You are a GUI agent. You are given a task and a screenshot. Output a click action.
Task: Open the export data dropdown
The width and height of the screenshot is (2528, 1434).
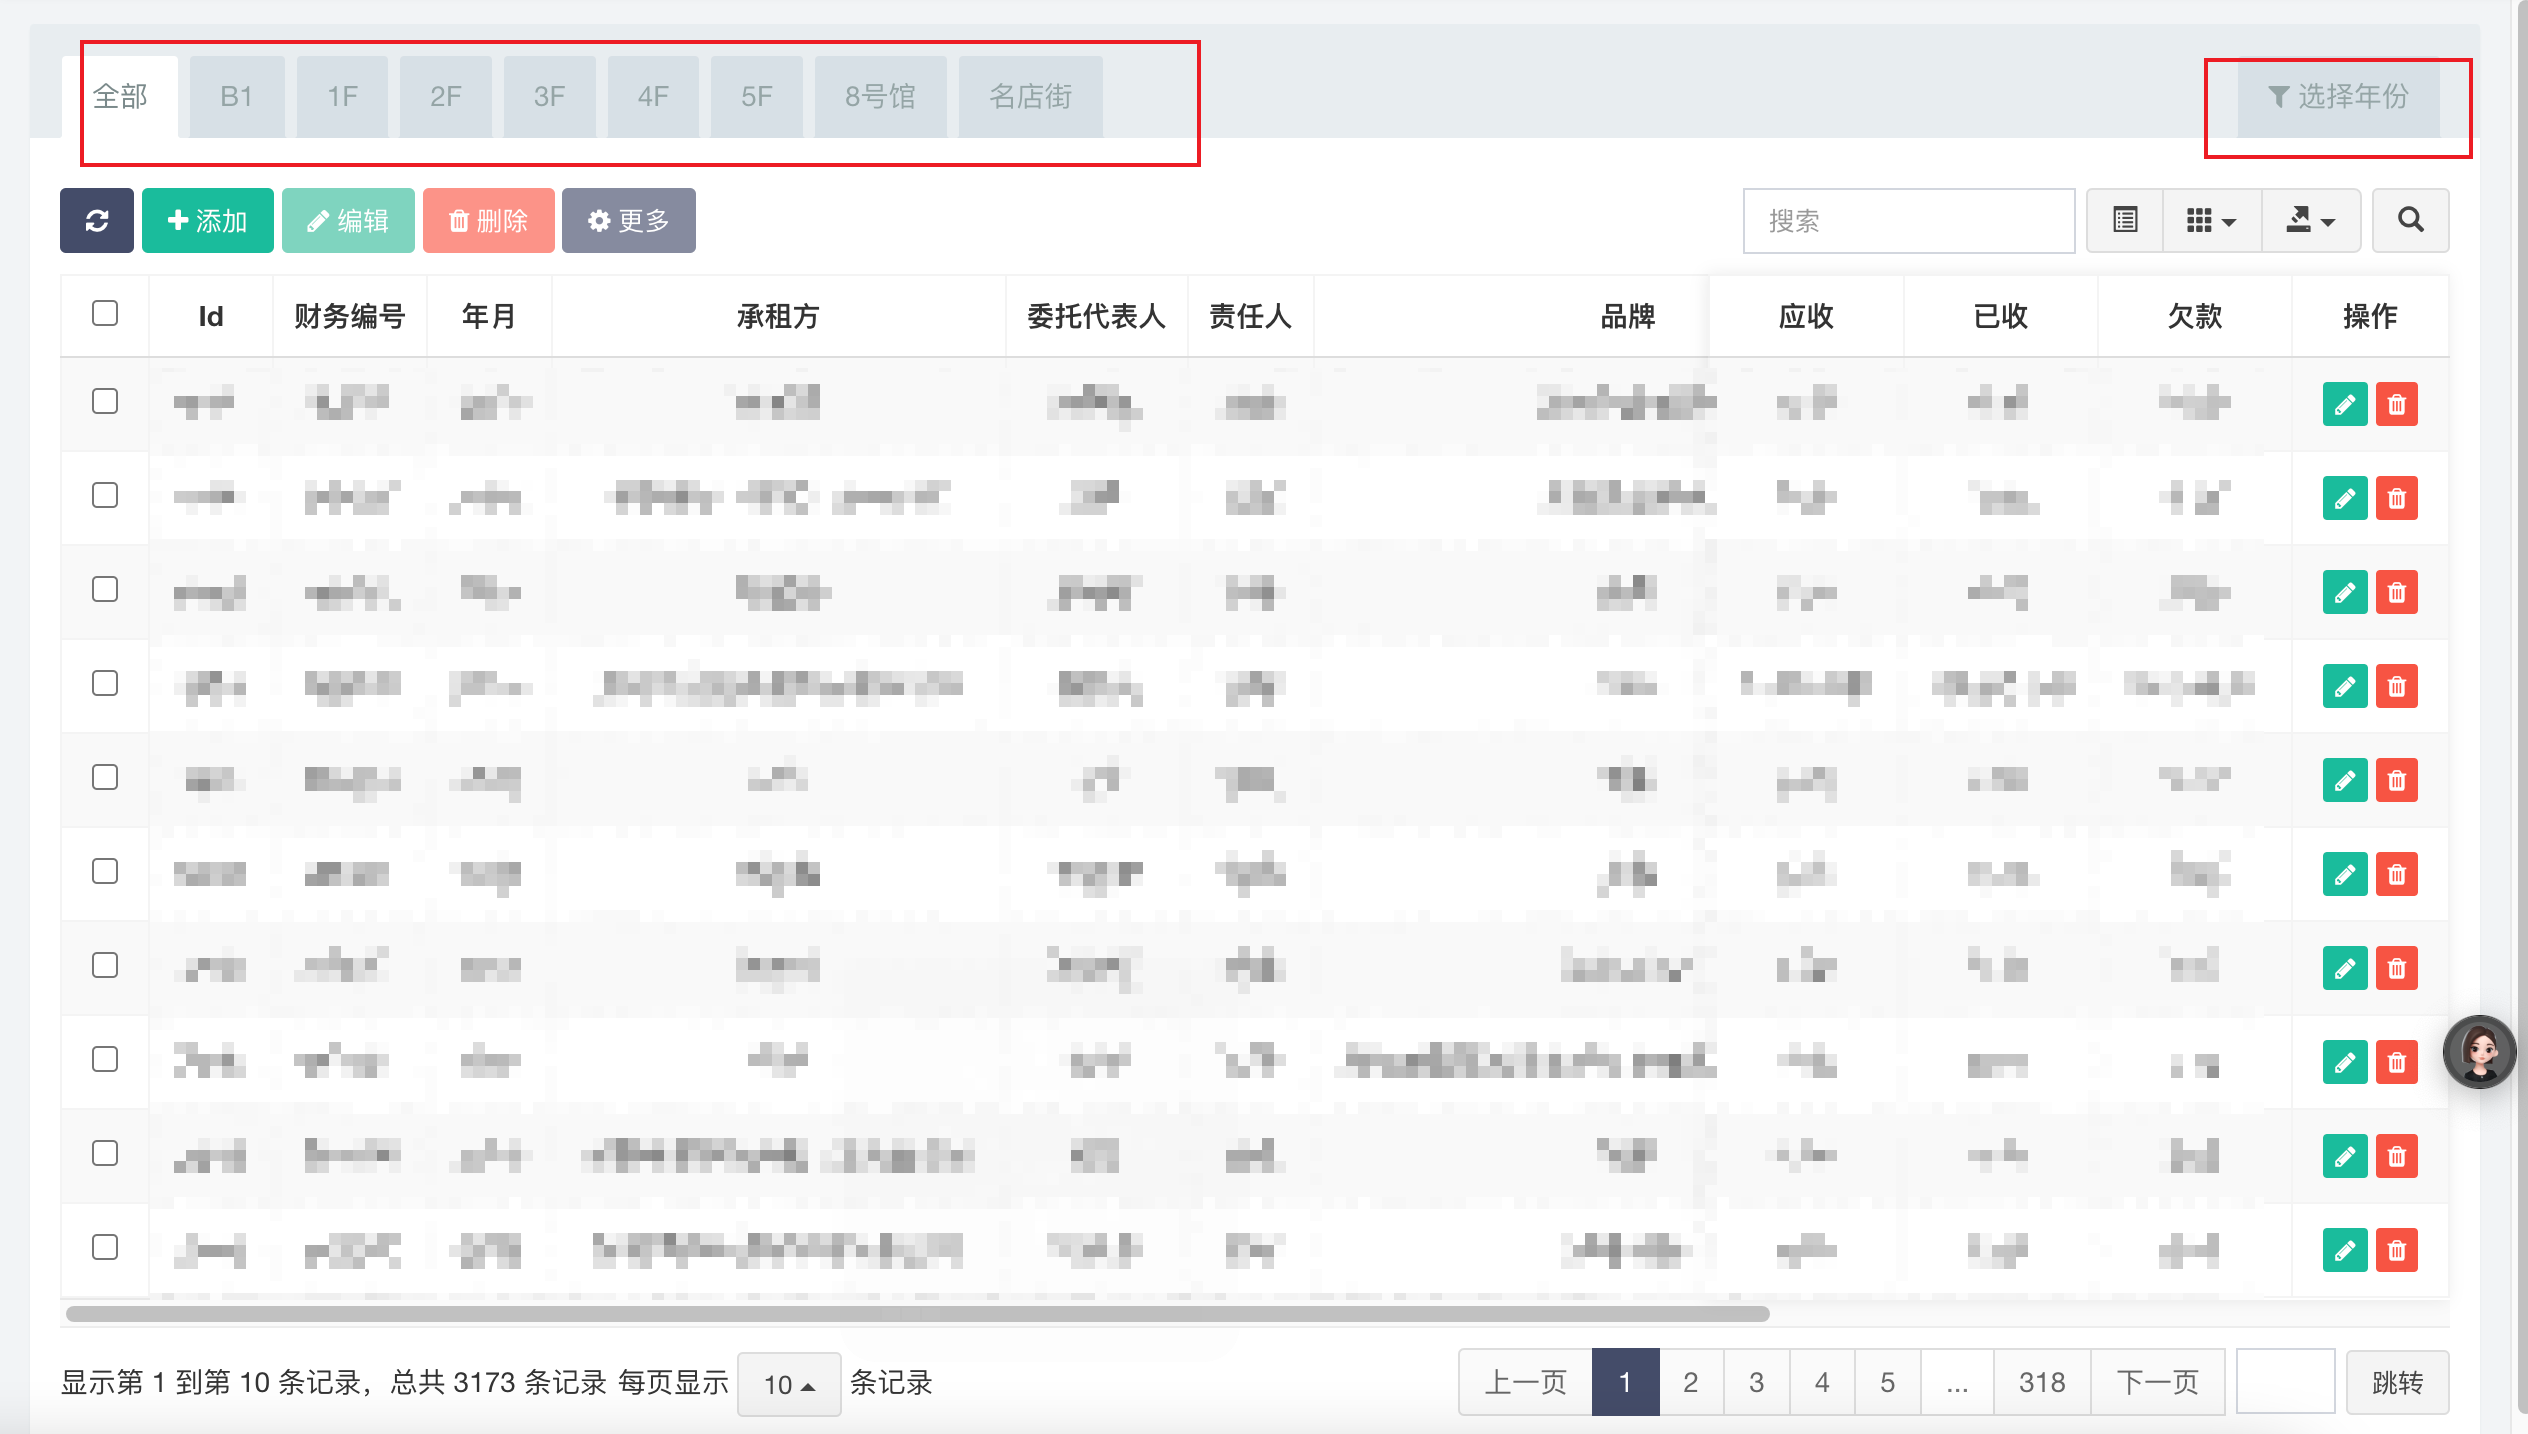click(2310, 220)
